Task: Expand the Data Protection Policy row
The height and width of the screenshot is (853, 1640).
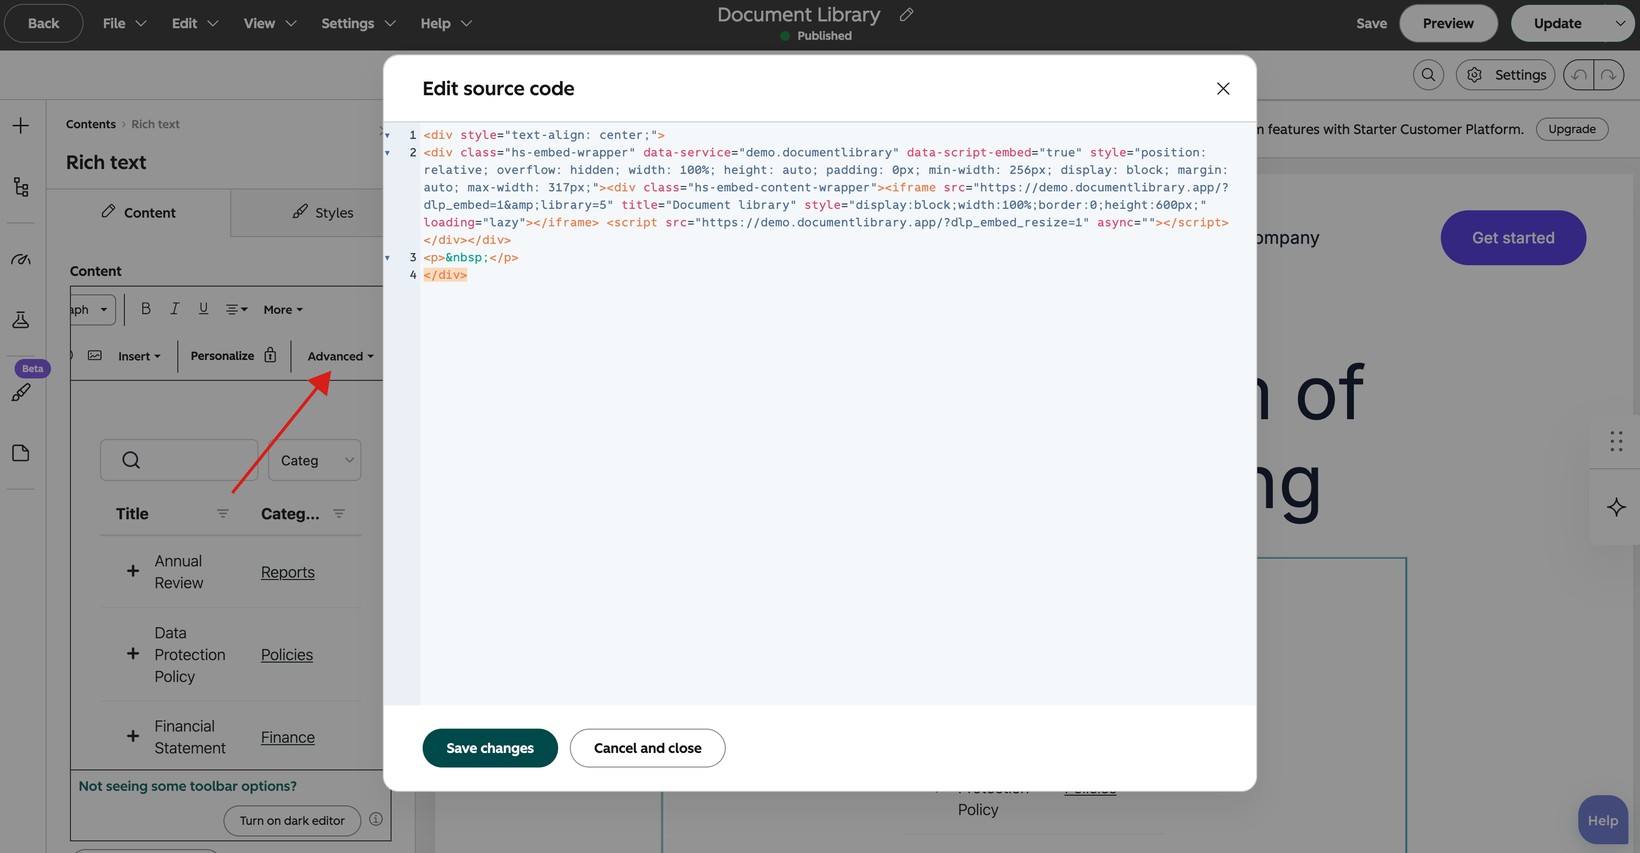Action: coord(132,654)
